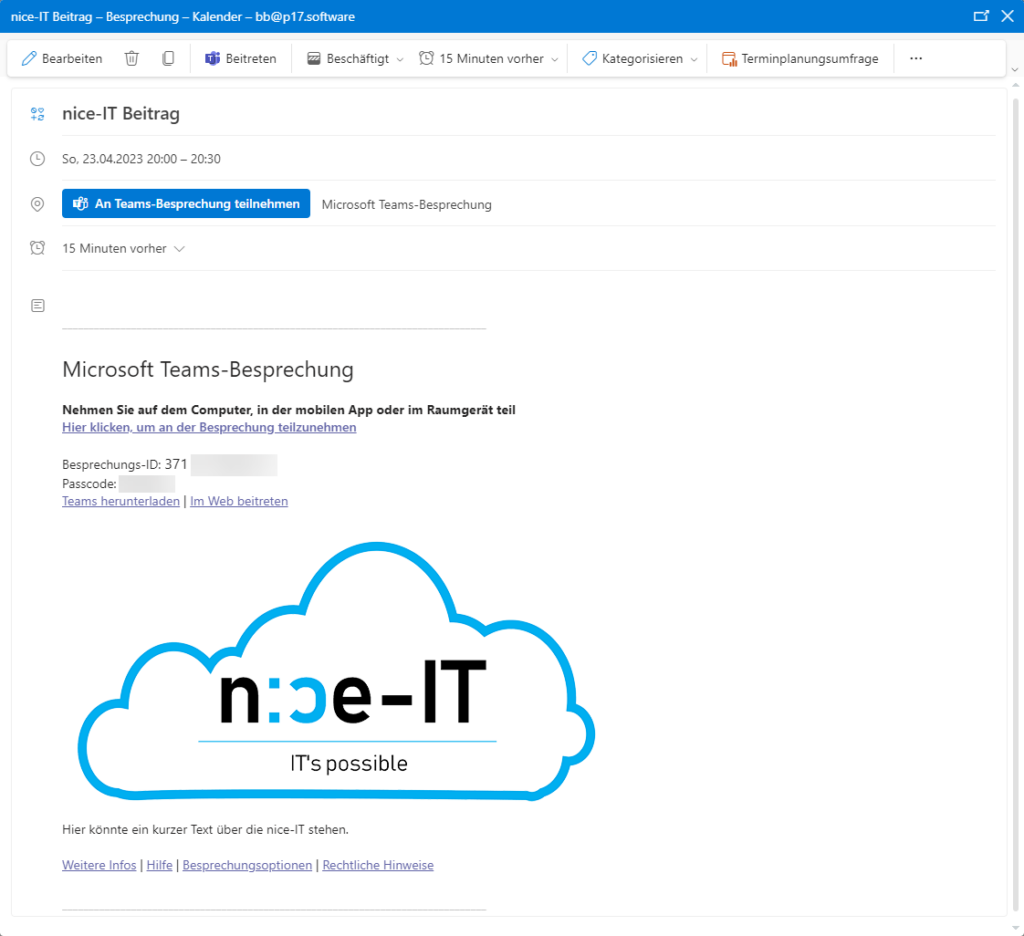Open the 'Besprechungsoptionen' link
The height and width of the screenshot is (936, 1024).
coord(248,865)
